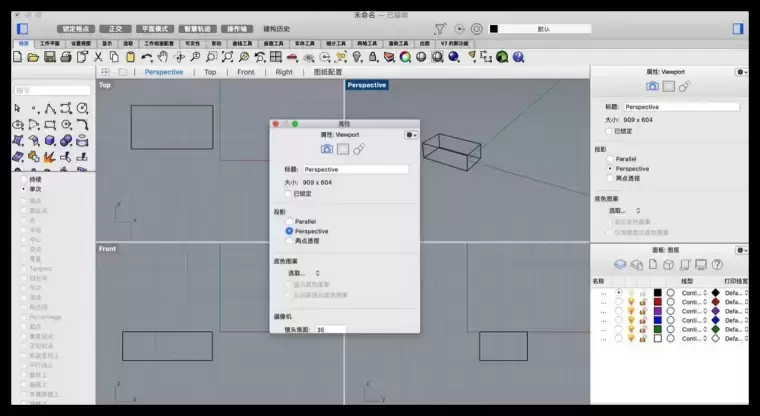Switch to the Top viewport tab
Image resolution: width=760 pixels, height=416 pixels.
(x=210, y=72)
